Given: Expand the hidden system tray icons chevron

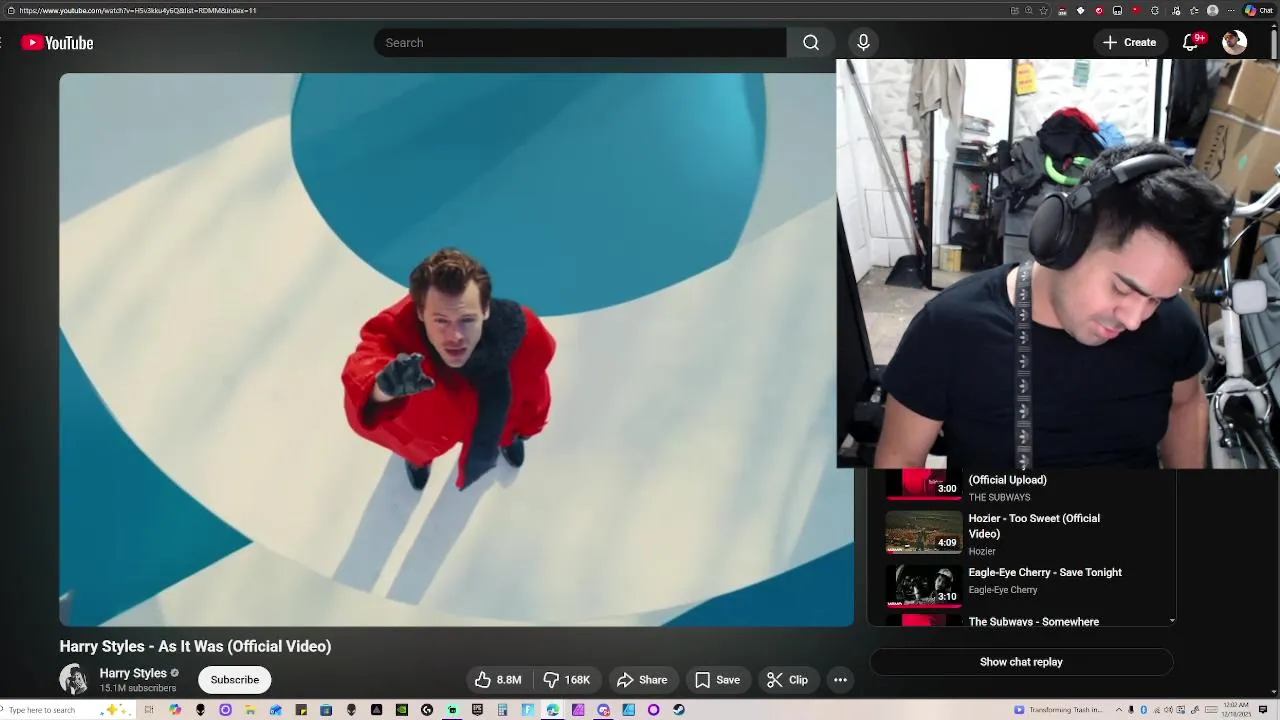Looking at the screenshot, I should pos(1119,710).
